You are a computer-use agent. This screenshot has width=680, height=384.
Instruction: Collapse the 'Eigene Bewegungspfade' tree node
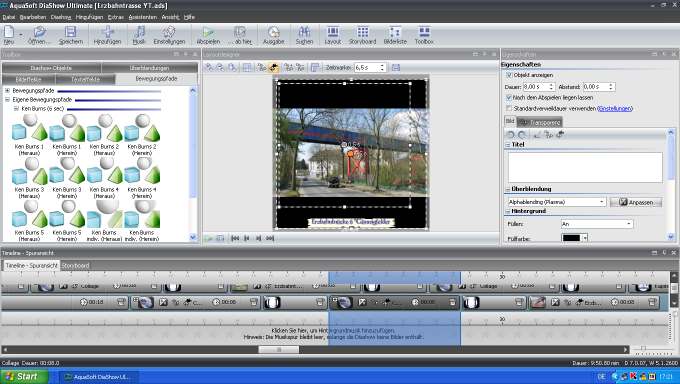coord(7,100)
